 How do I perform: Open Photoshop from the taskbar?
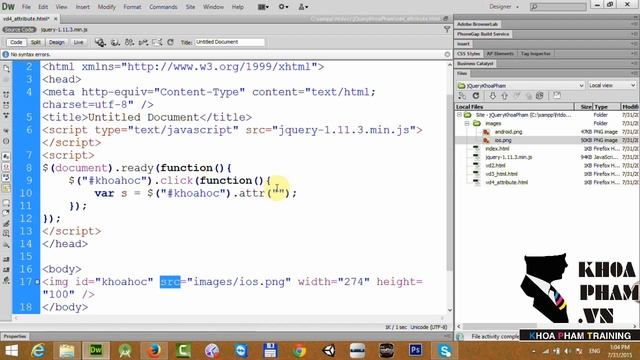click(415, 351)
